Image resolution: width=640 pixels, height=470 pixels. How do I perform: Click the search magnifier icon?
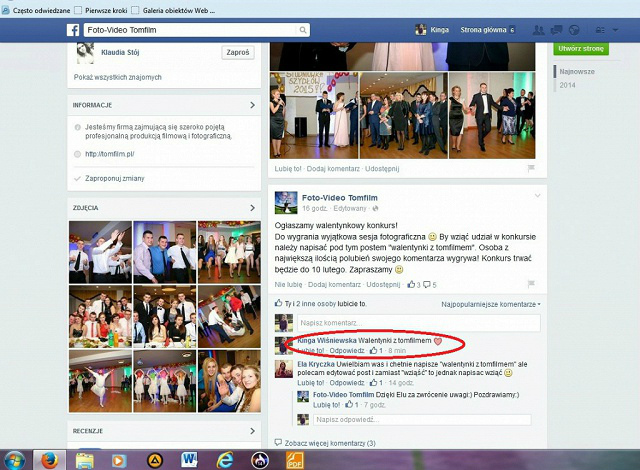[x=302, y=30]
